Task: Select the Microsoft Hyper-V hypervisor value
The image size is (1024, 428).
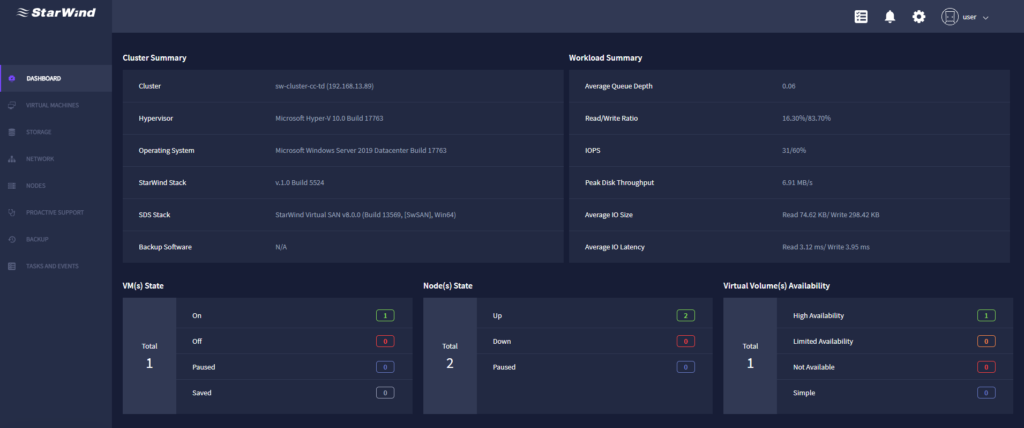Action: point(331,118)
